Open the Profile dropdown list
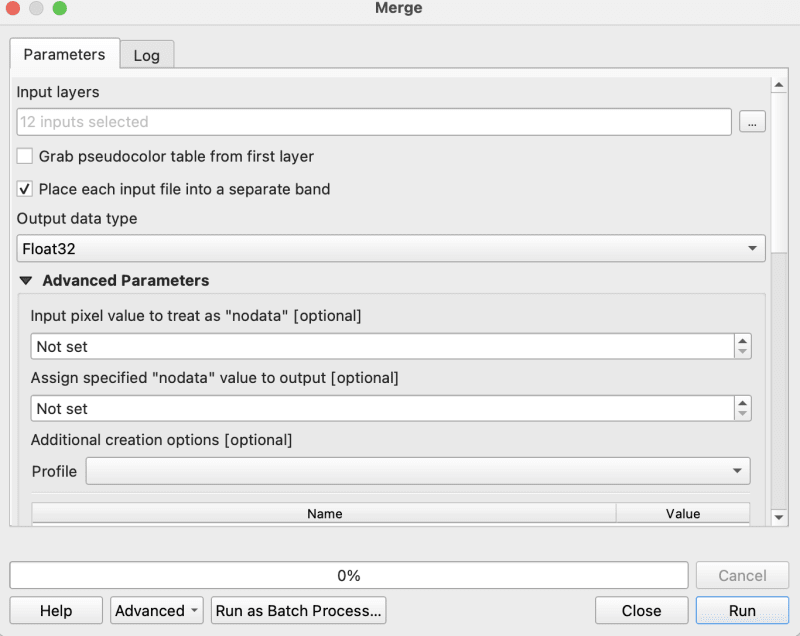This screenshot has width=800, height=636. point(418,471)
